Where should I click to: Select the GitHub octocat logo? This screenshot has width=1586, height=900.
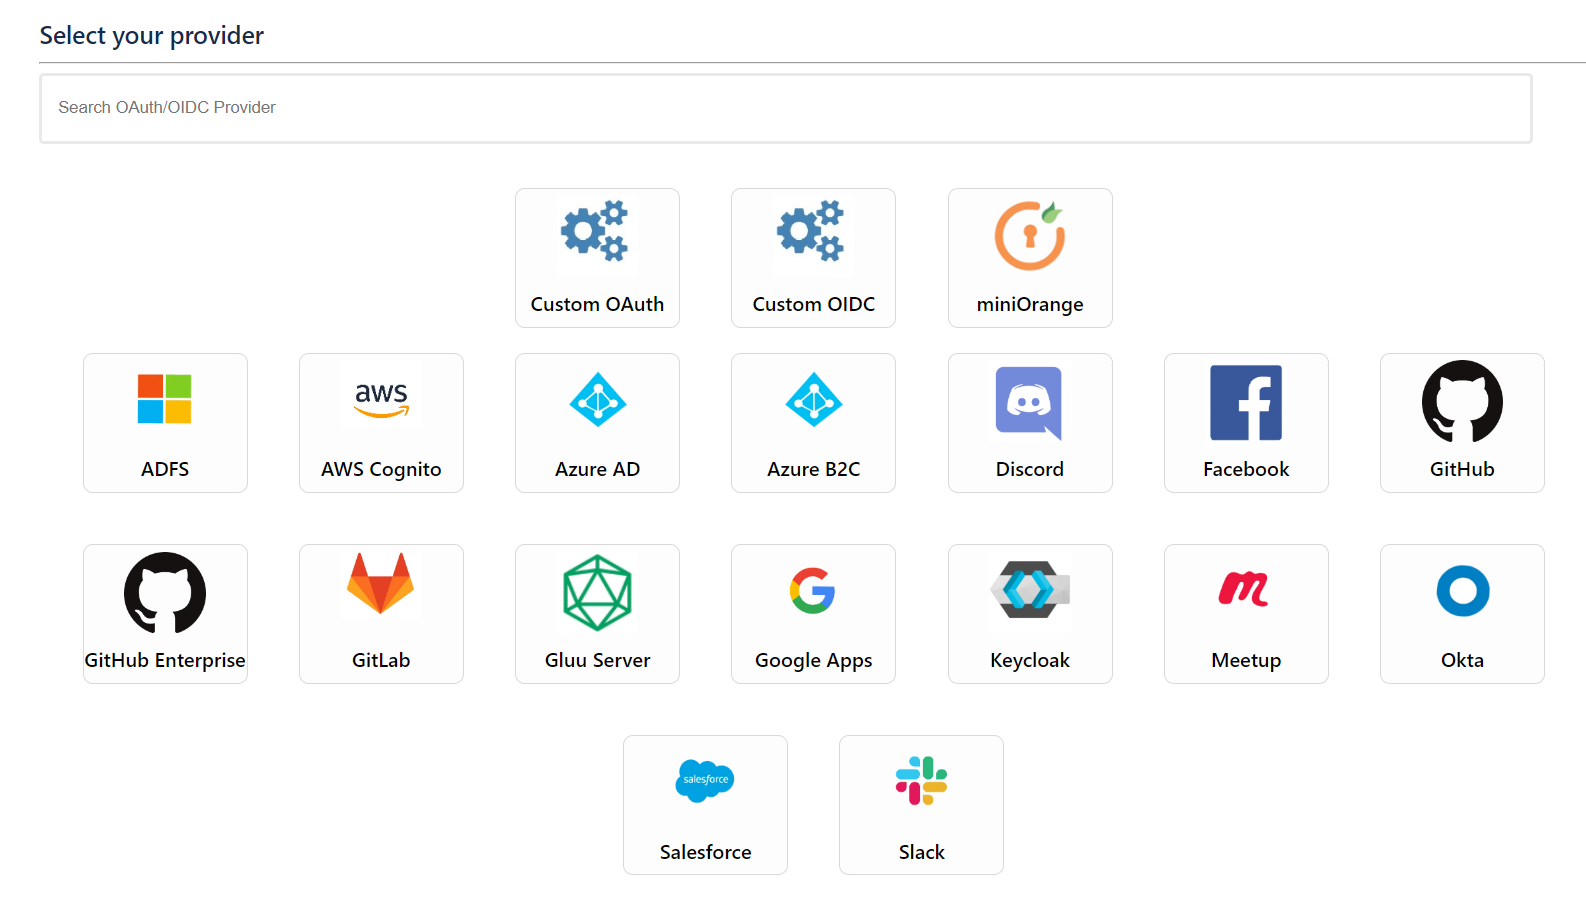pos(1462,401)
